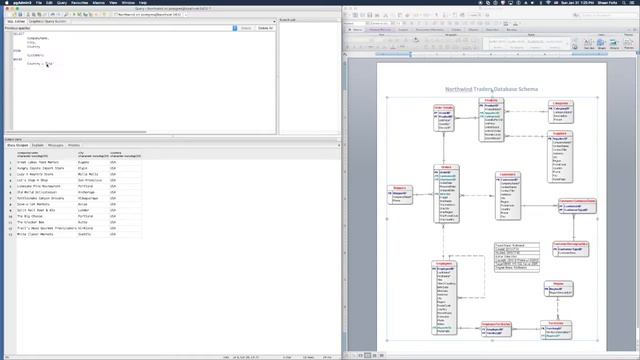Select the city column header
The height and width of the screenshot is (360, 640).
point(93,154)
